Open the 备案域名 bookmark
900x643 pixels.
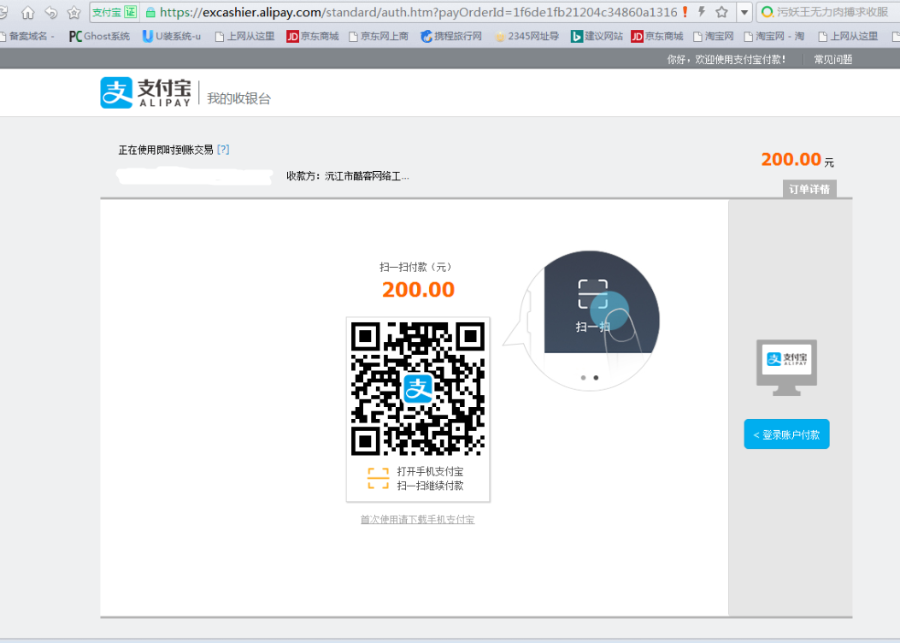click(28, 36)
